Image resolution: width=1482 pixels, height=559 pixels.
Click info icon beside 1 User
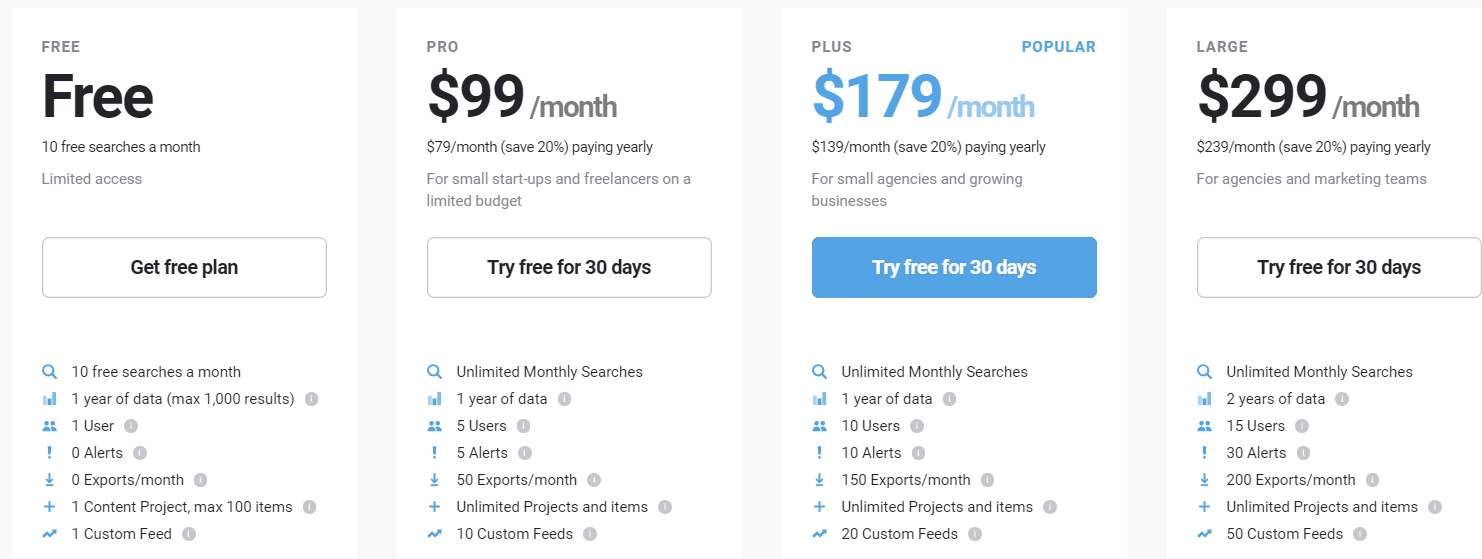[x=131, y=426]
